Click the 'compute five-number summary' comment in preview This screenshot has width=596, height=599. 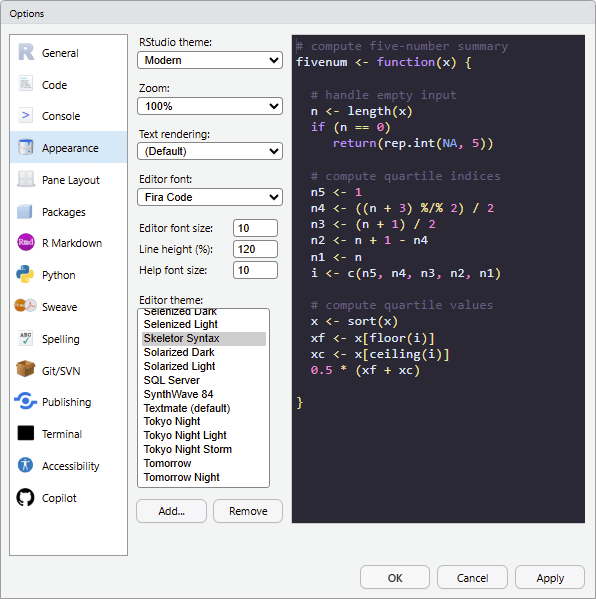click(x=402, y=46)
